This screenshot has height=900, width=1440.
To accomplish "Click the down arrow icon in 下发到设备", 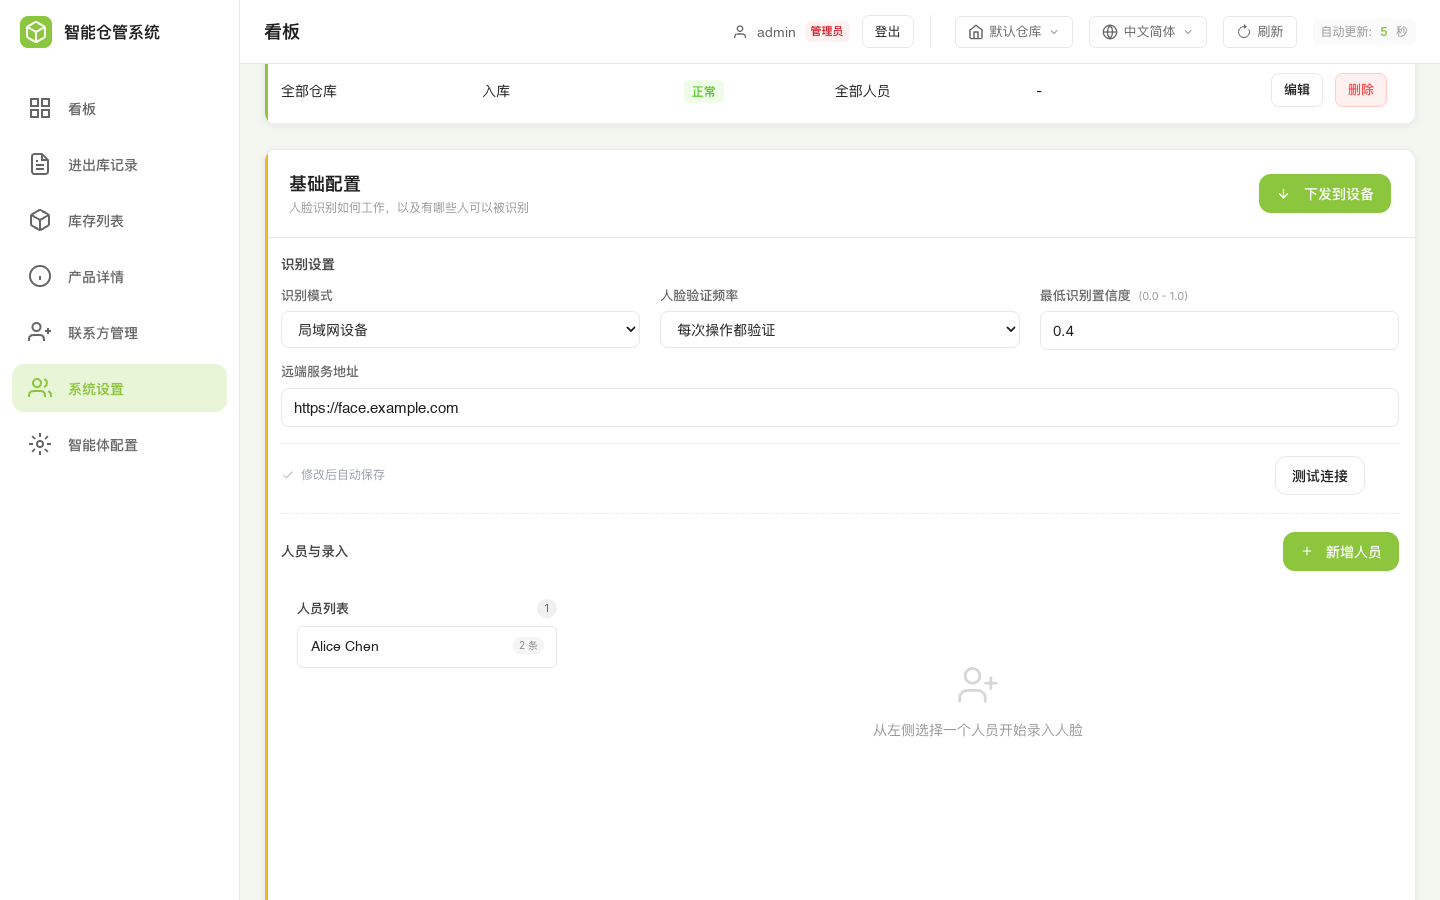I will point(1283,194).
